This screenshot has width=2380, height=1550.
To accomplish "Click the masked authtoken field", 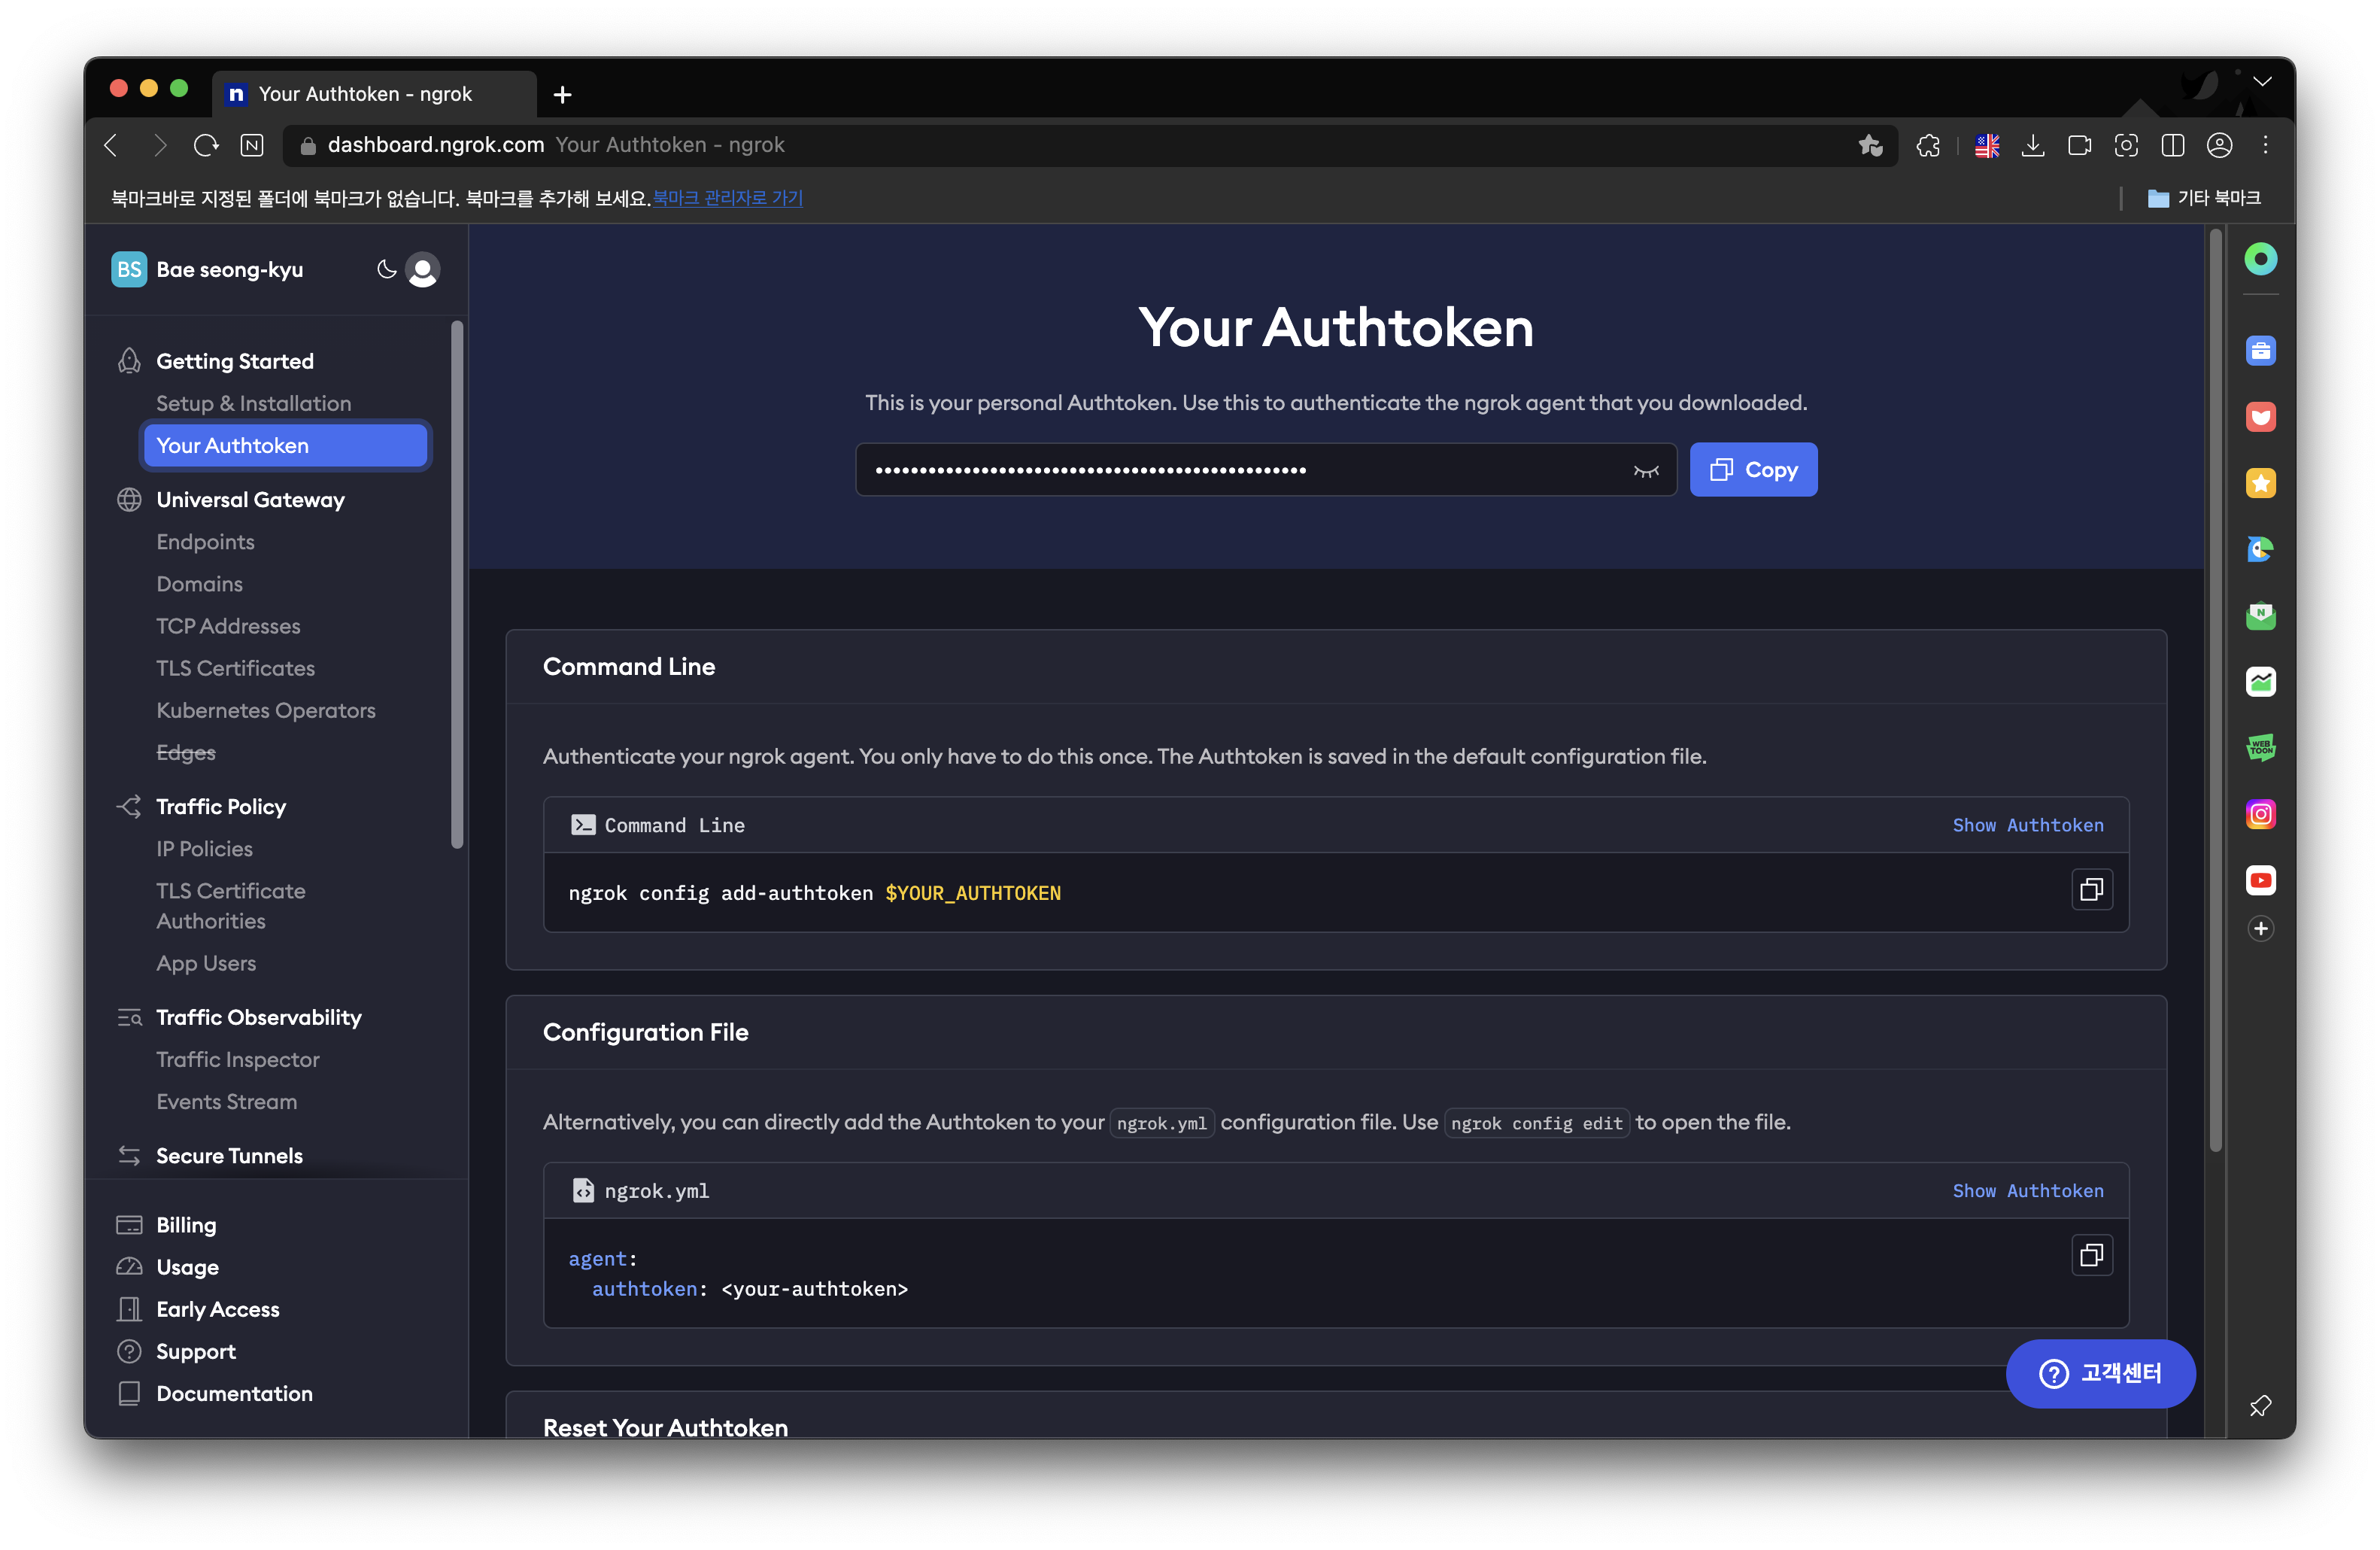I will (1240, 470).
